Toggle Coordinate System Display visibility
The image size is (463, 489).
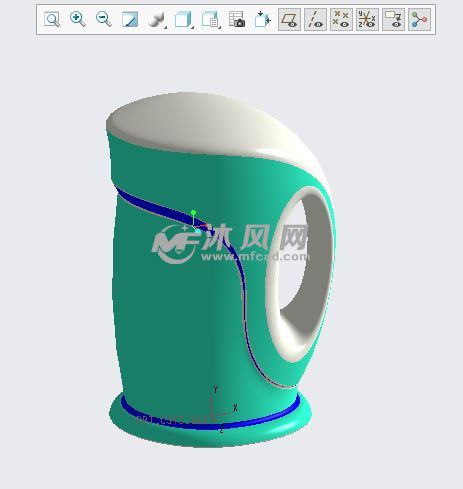click(367, 19)
